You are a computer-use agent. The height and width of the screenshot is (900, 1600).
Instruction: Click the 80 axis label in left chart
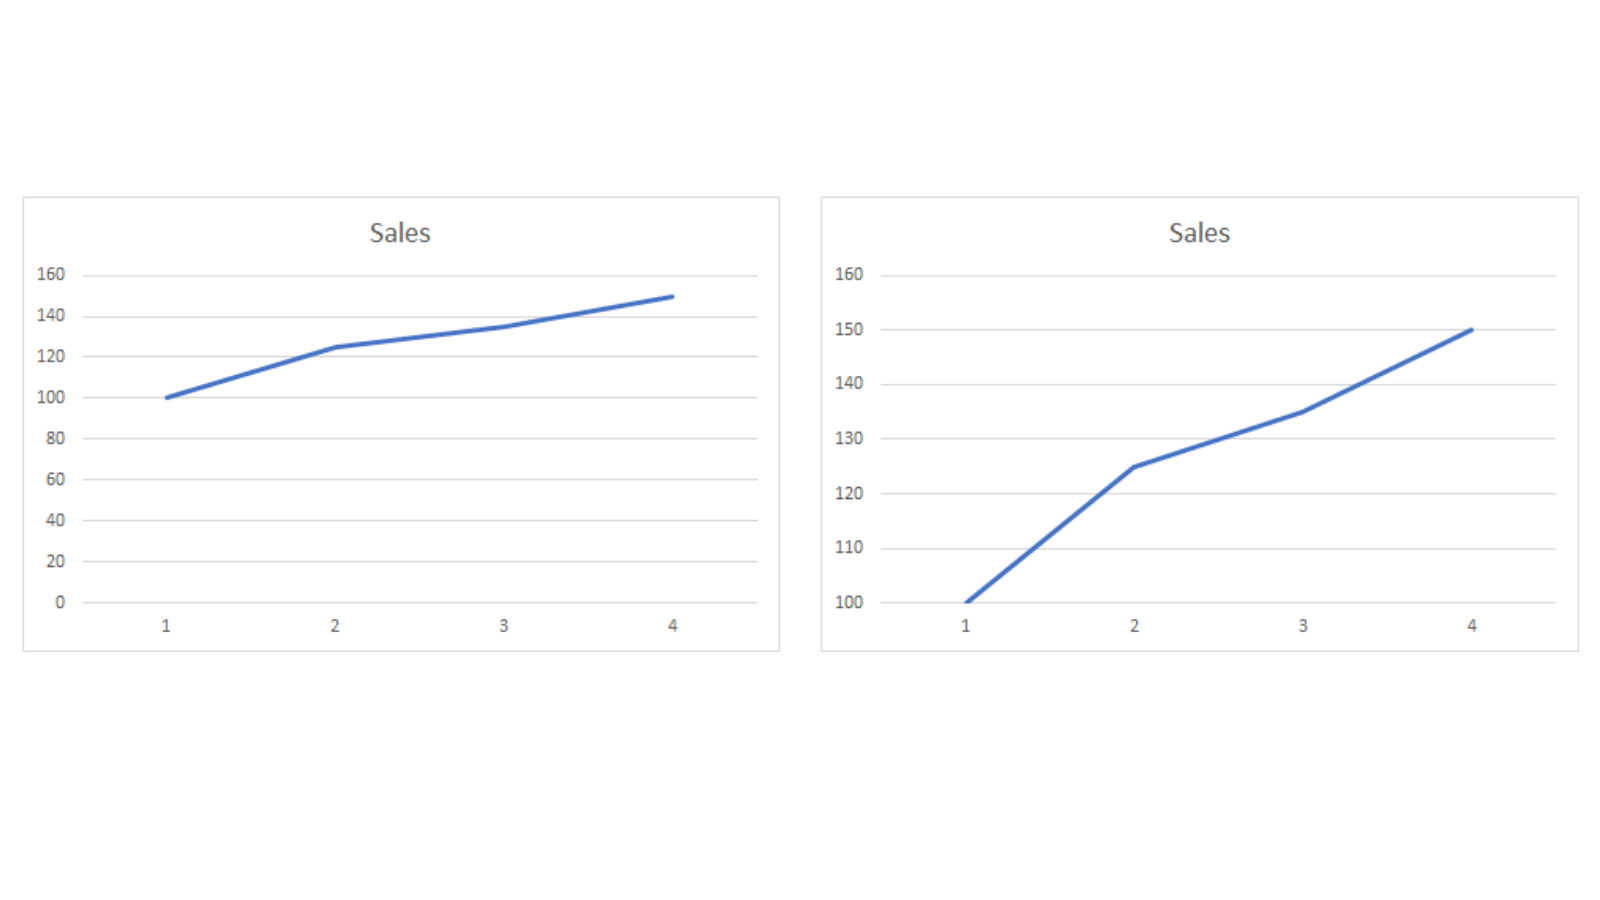pyautogui.click(x=55, y=438)
